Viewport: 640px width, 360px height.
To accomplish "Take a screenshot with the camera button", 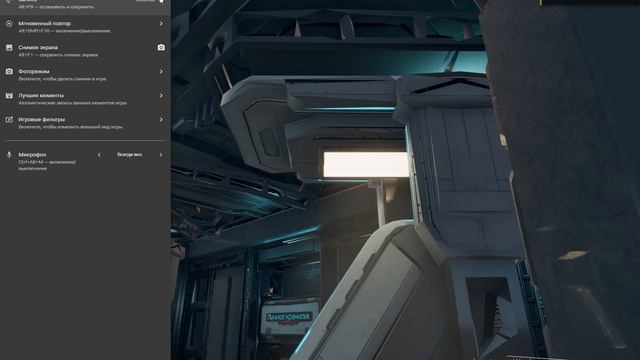I will [161, 47].
